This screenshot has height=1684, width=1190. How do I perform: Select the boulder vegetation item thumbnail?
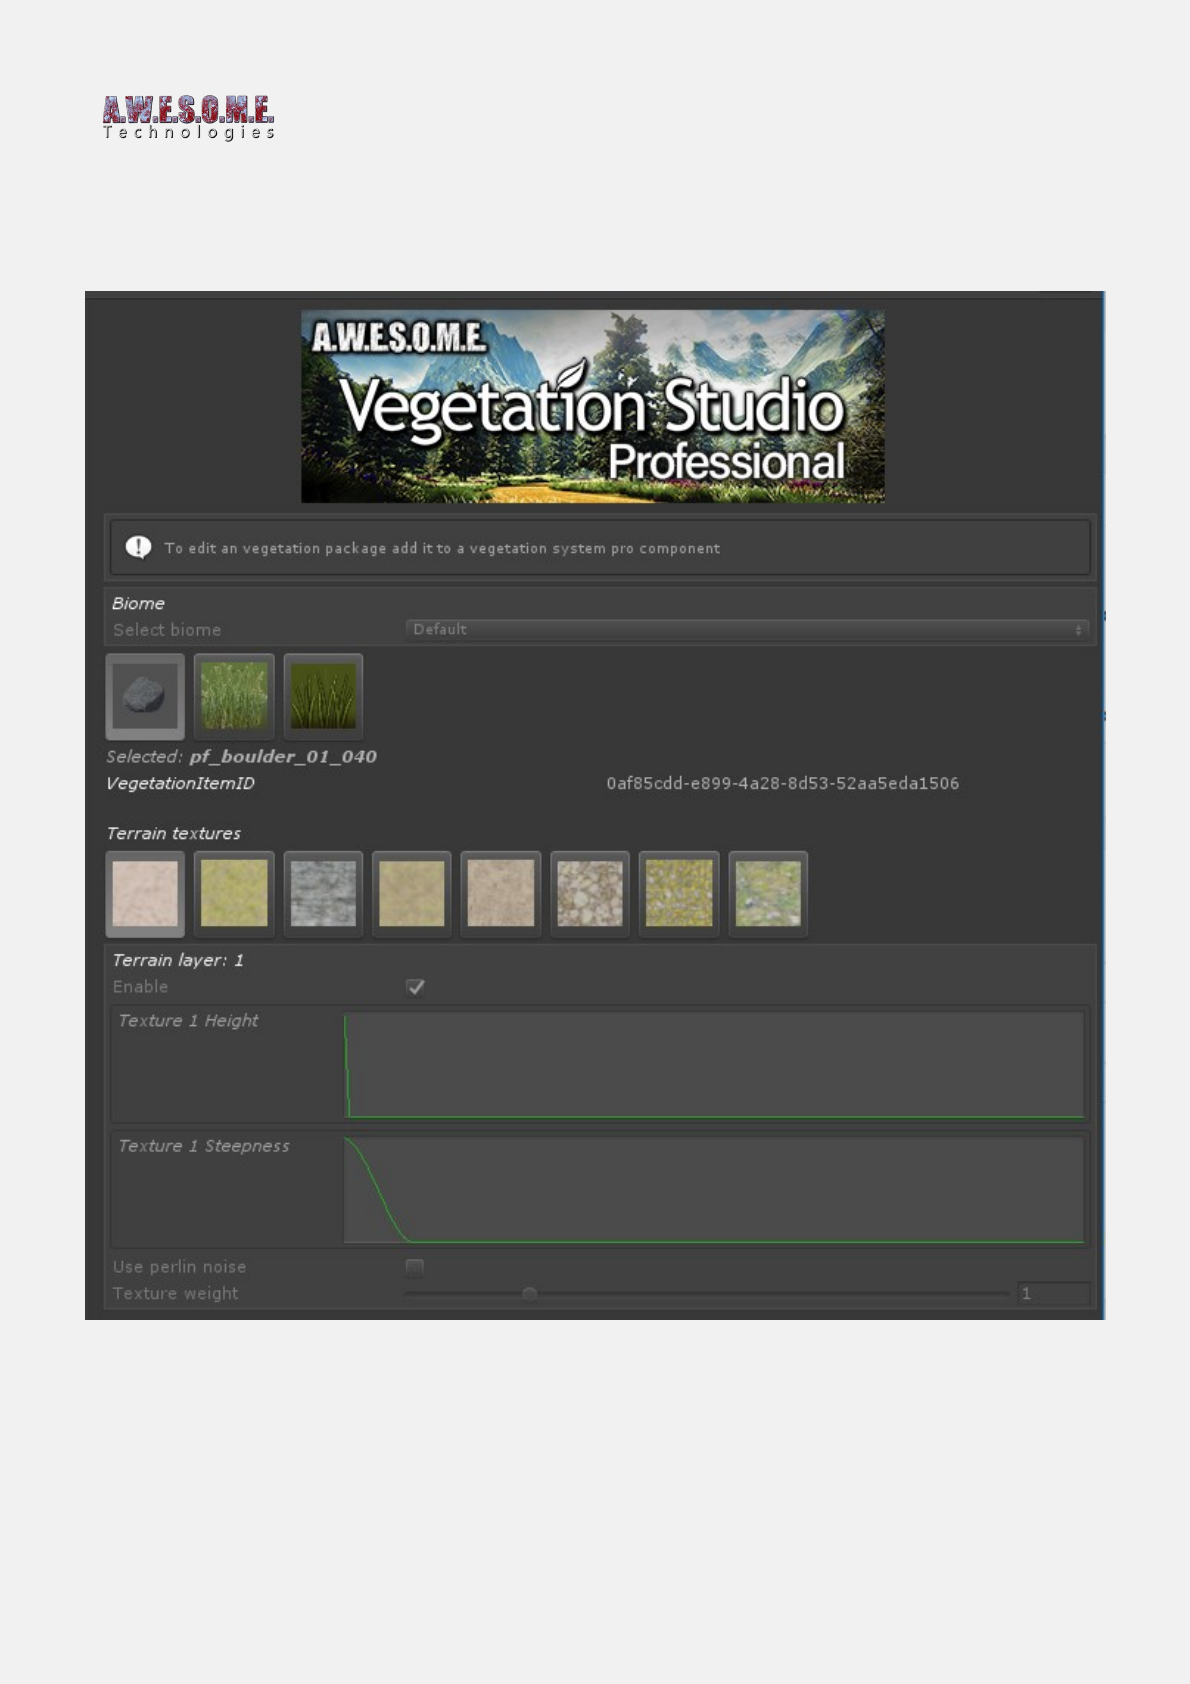click(x=145, y=696)
